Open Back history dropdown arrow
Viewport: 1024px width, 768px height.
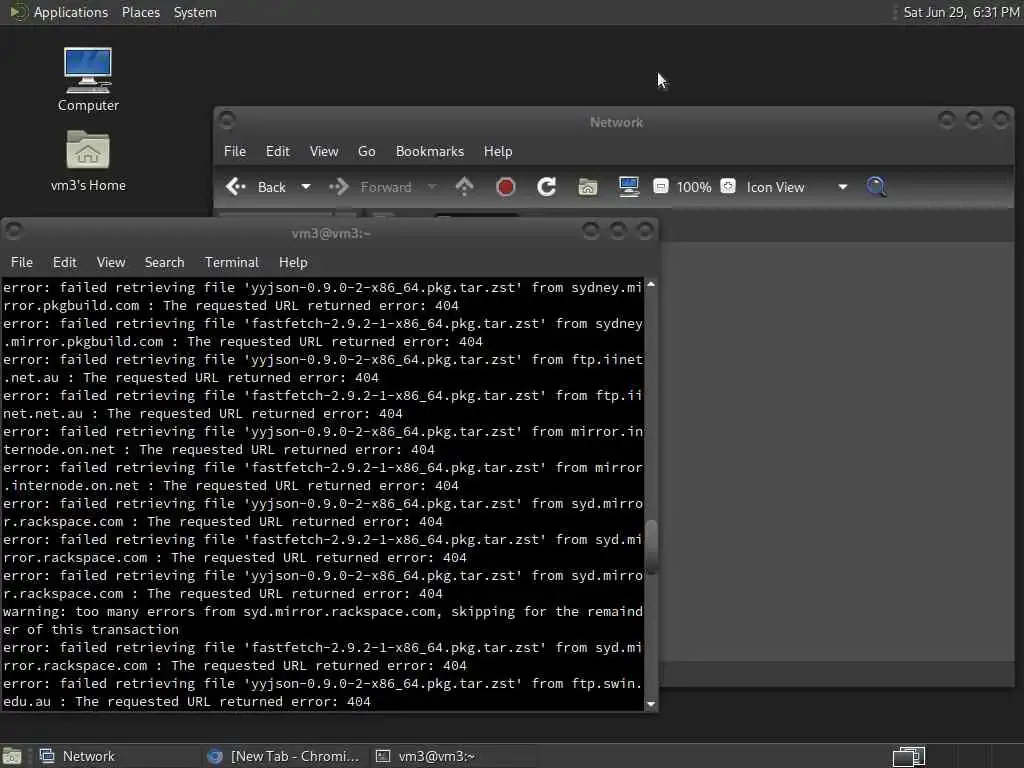click(x=305, y=187)
